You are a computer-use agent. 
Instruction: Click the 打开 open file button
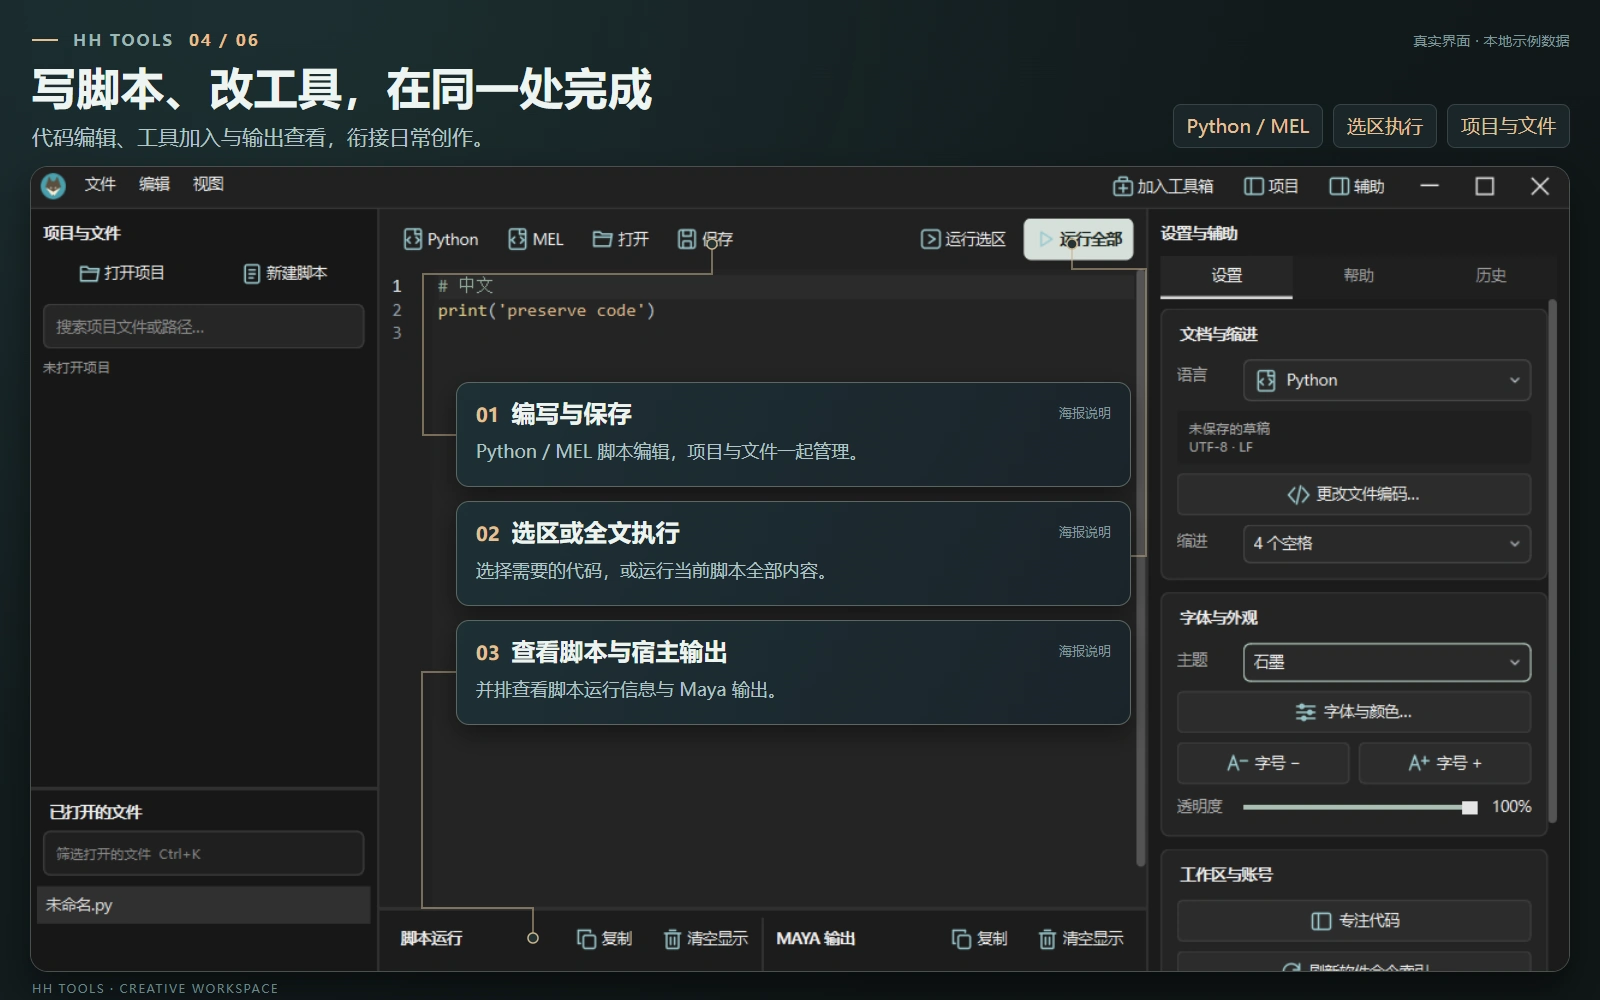(620, 239)
